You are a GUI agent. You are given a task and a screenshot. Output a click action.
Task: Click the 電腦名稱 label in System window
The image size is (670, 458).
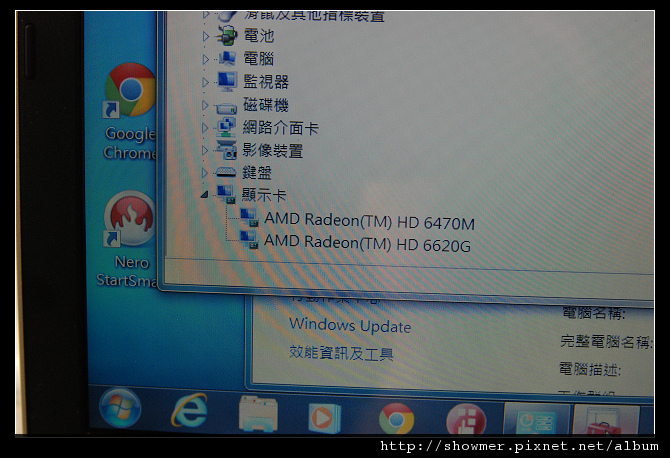coord(594,314)
